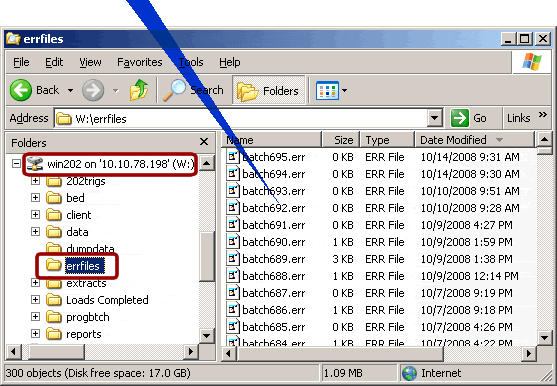Expand the data folder node
The image size is (557, 386).
[x=35, y=232]
